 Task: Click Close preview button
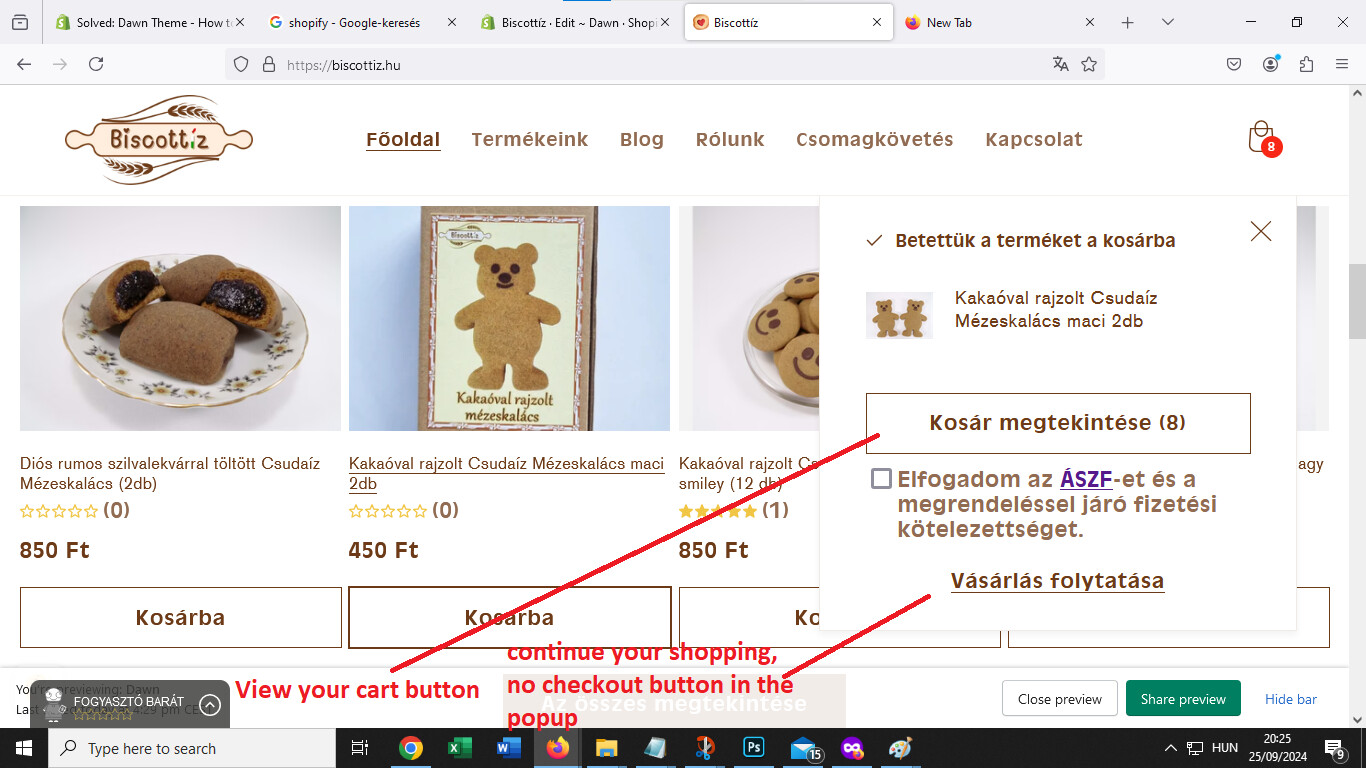tap(1060, 699)
